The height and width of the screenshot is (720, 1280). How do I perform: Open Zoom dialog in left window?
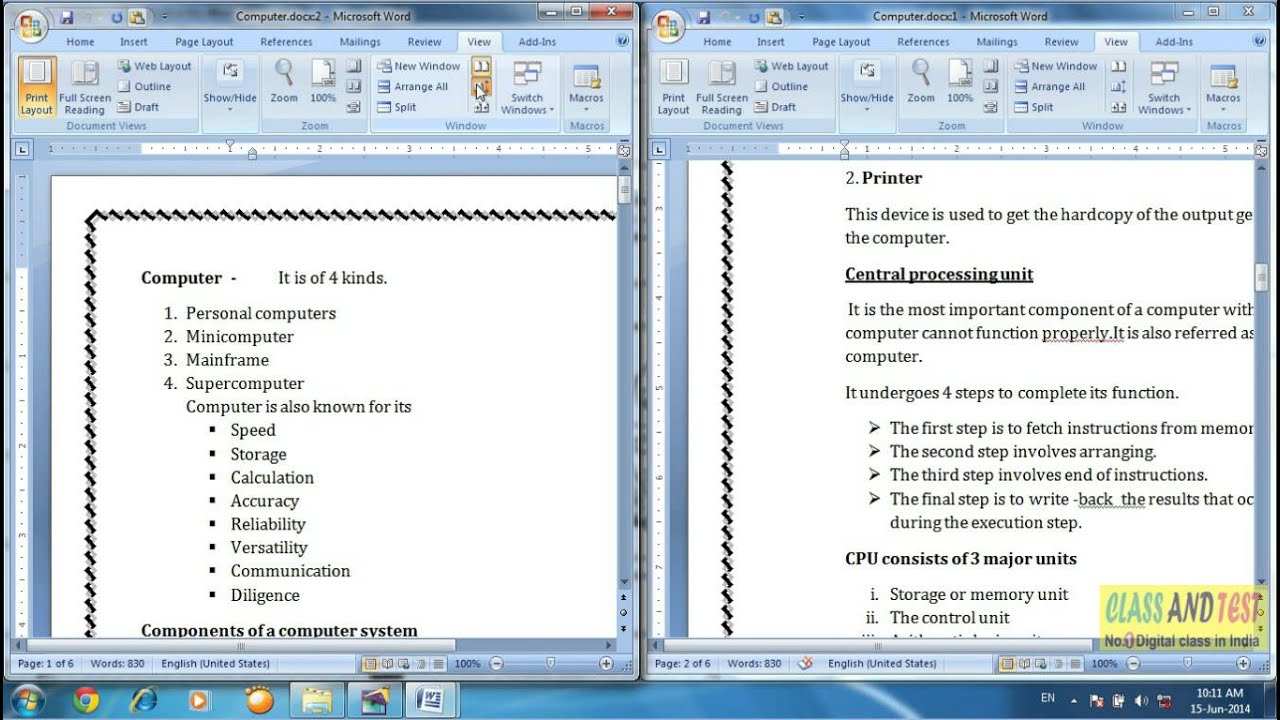pyautogui.click(x=284, y=81)
